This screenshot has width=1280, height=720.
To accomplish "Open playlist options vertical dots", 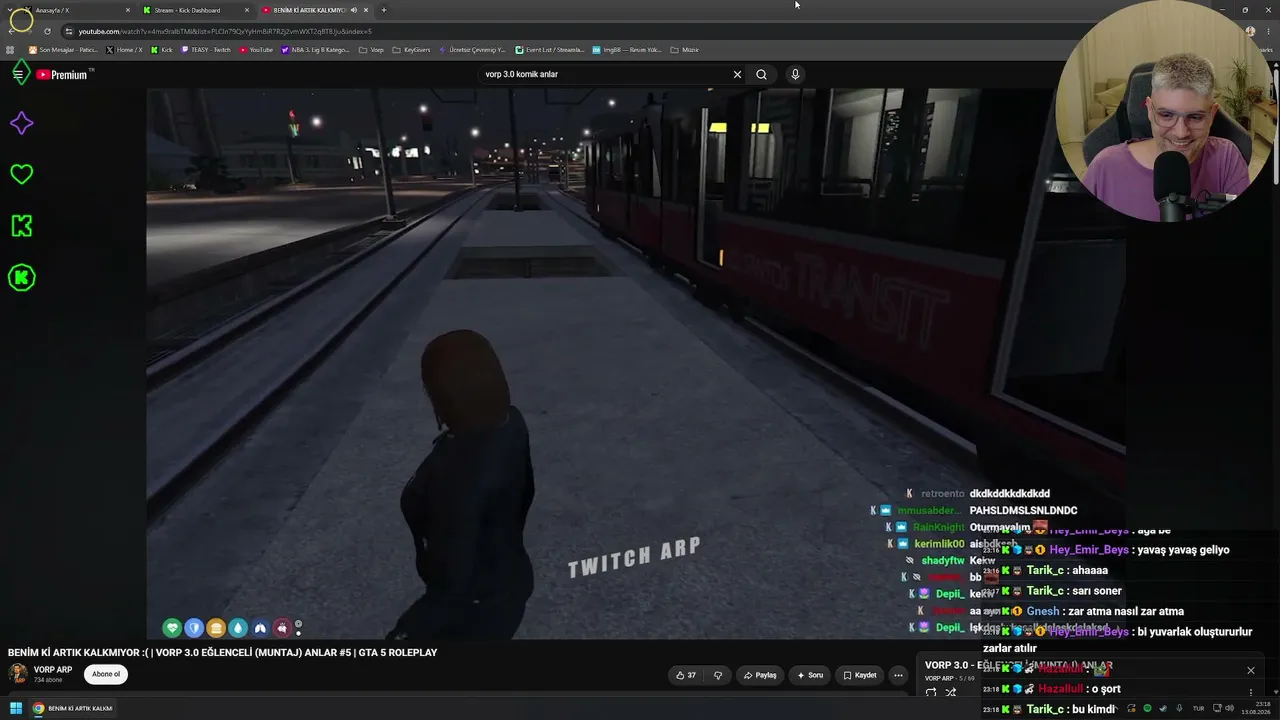I will 1250,692.
